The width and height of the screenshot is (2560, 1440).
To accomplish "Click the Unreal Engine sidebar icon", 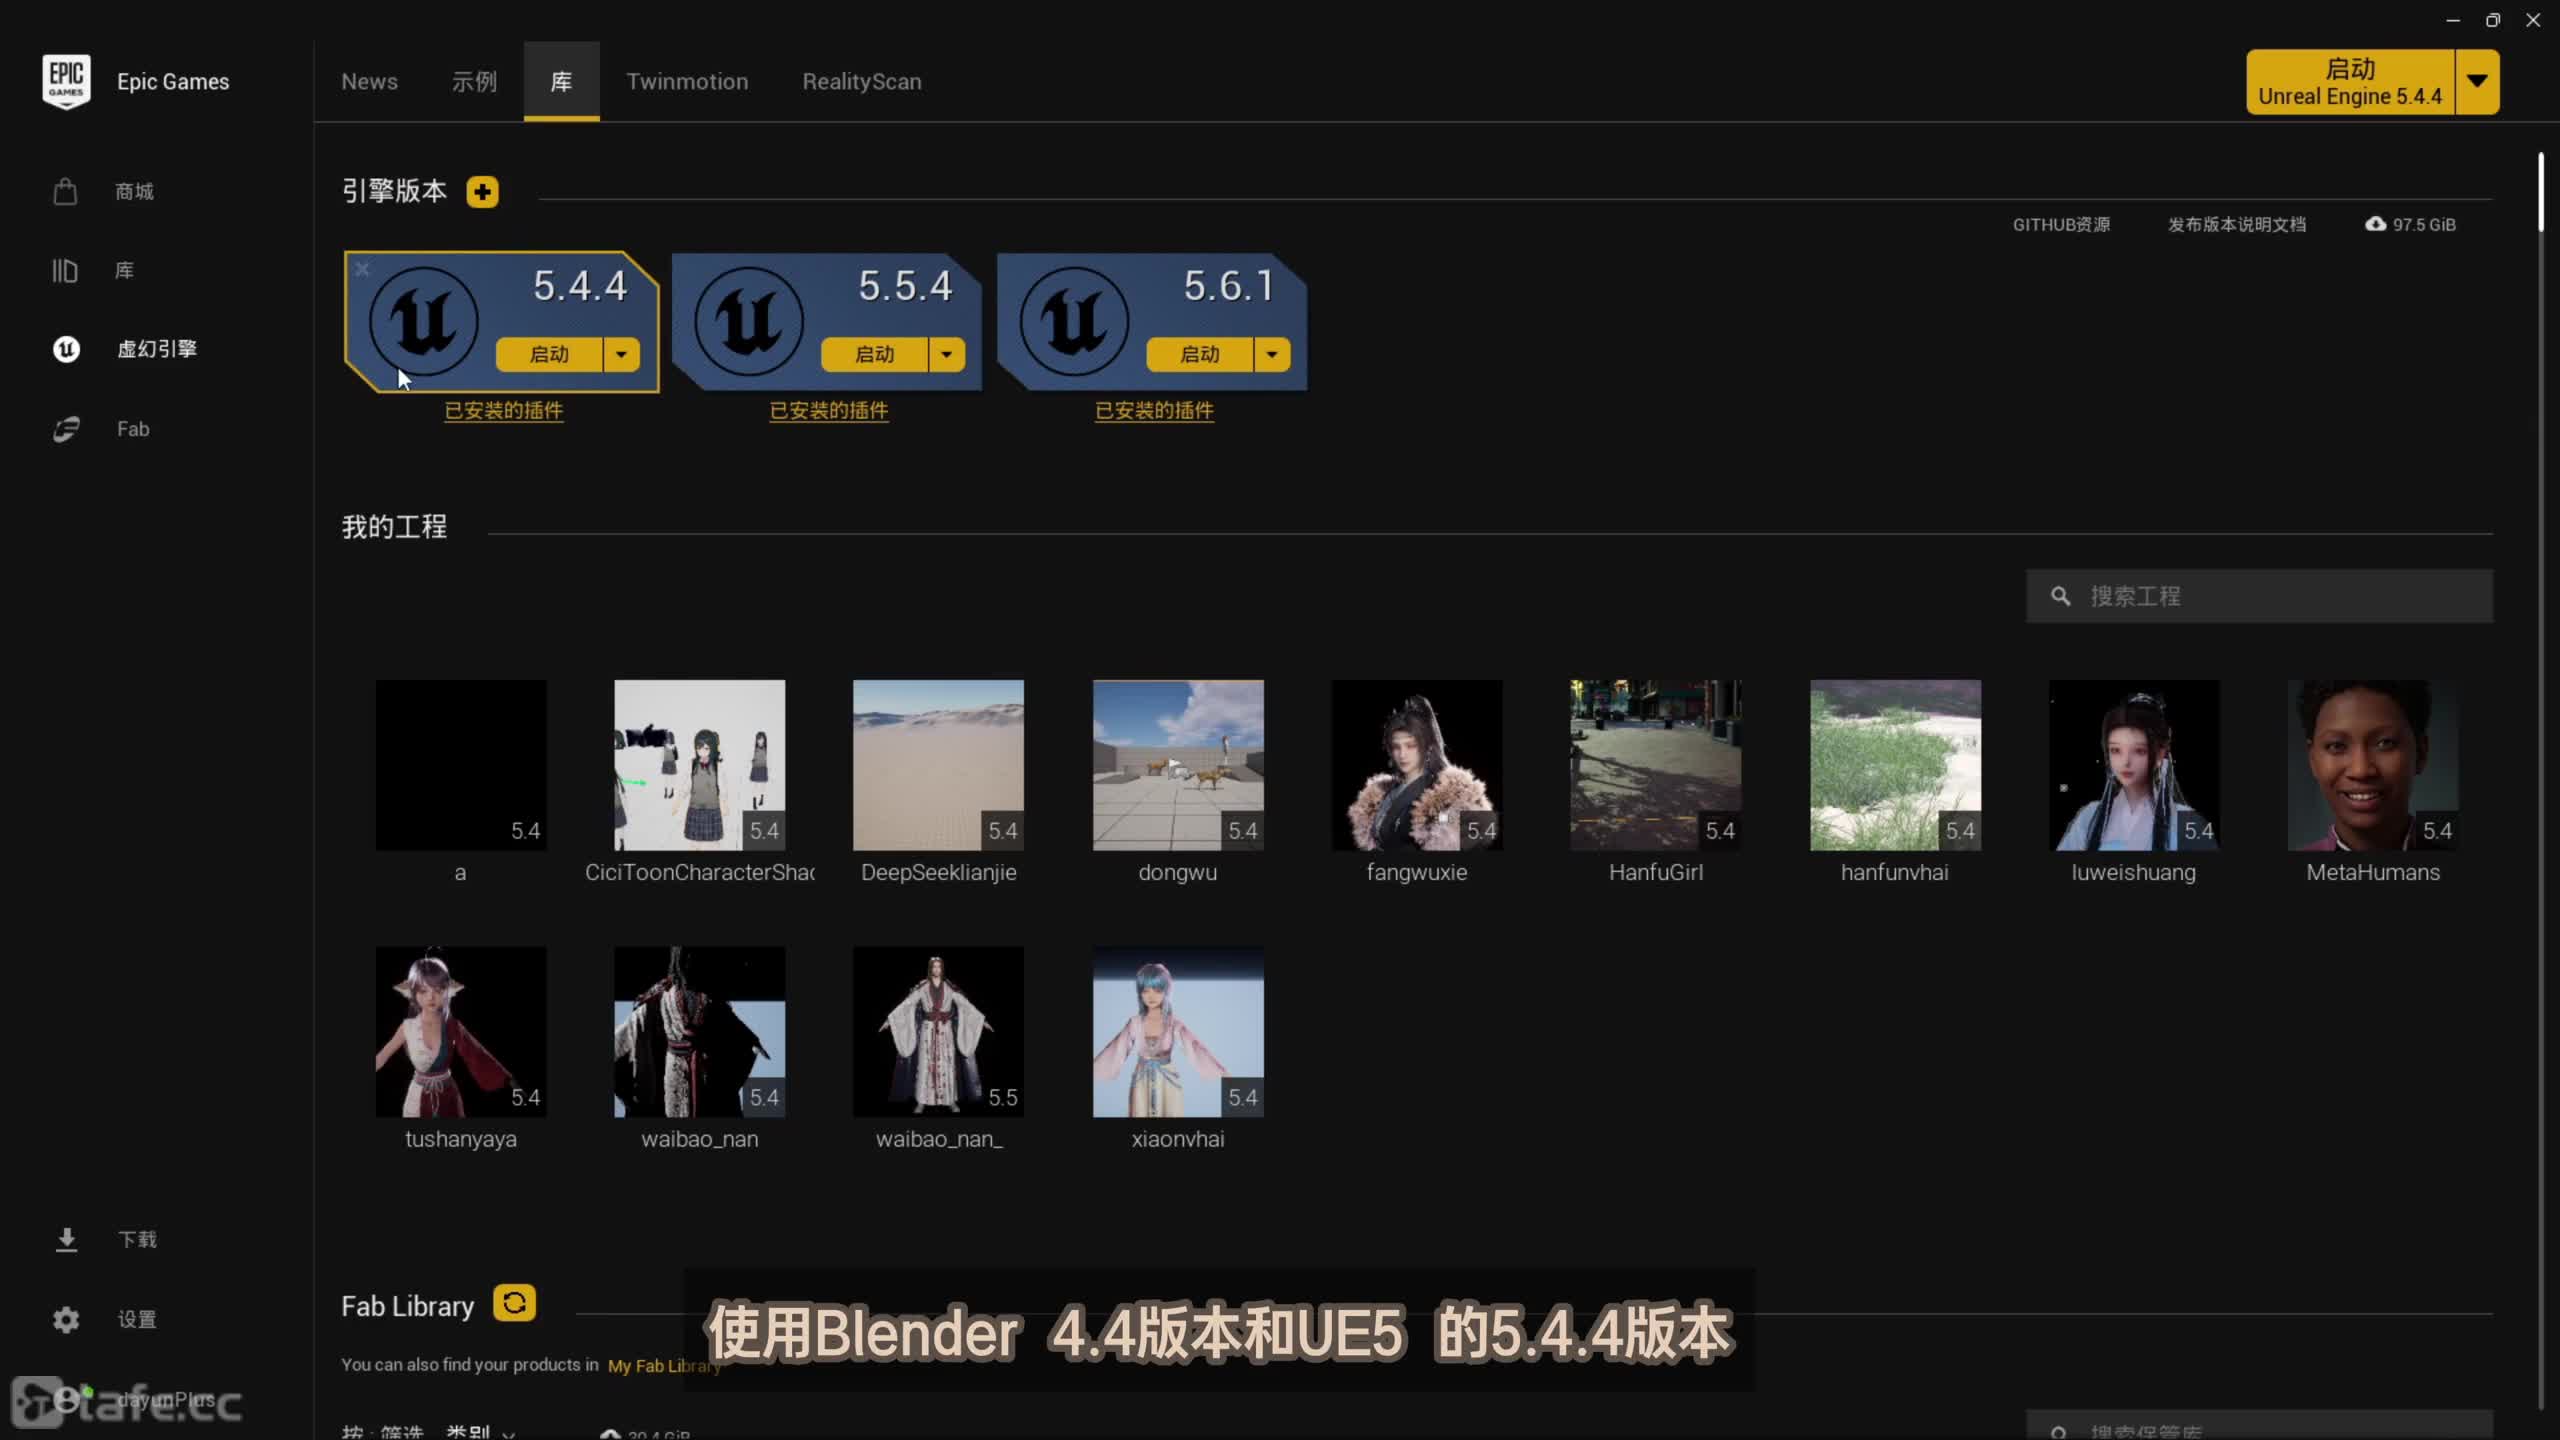I will (66, 349).
